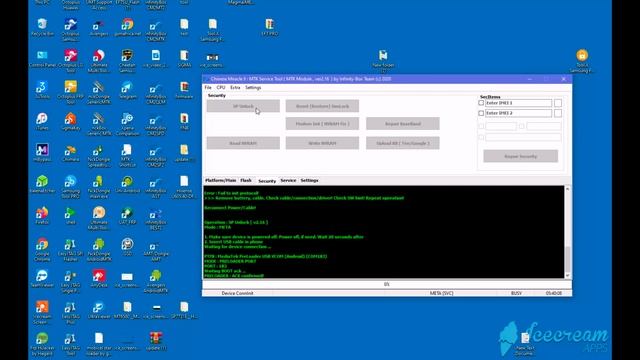This screenshot has width=640, height=360.
Task: Open Google Chrome desktop shortcut
Action: coord(42,249)
